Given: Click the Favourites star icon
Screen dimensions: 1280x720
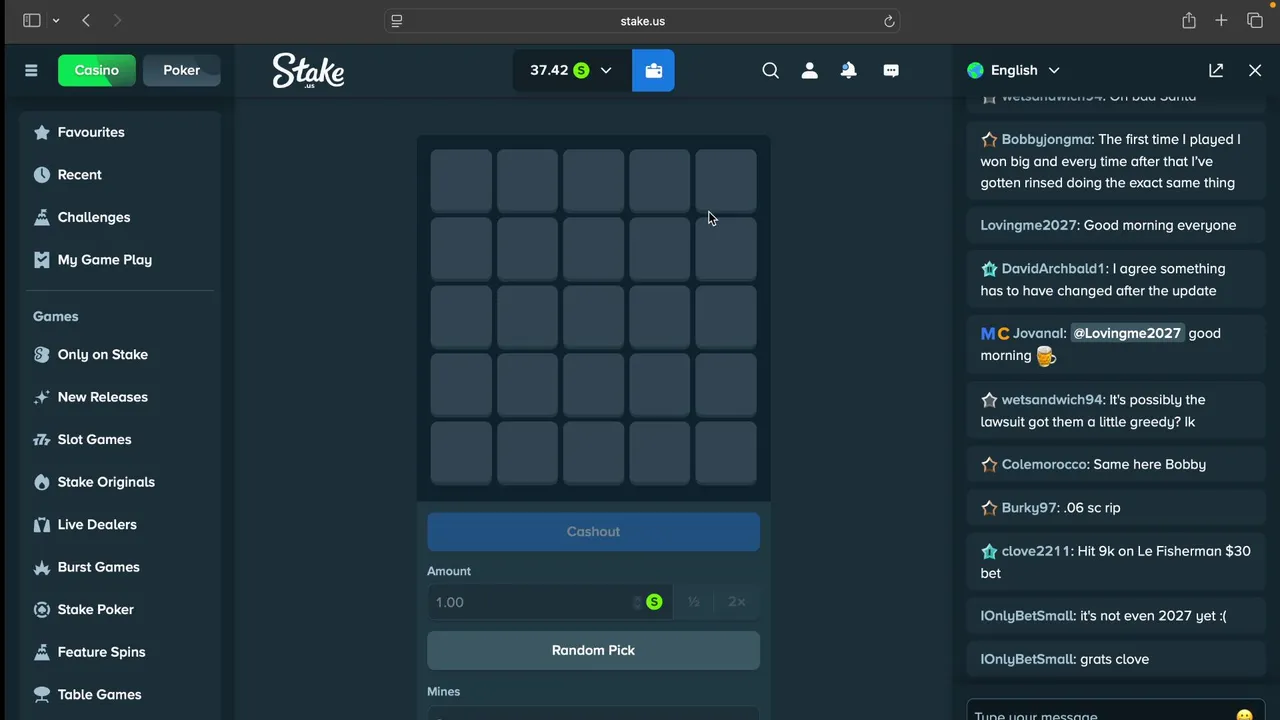Looking at the screenshot, I should [41, 132].
